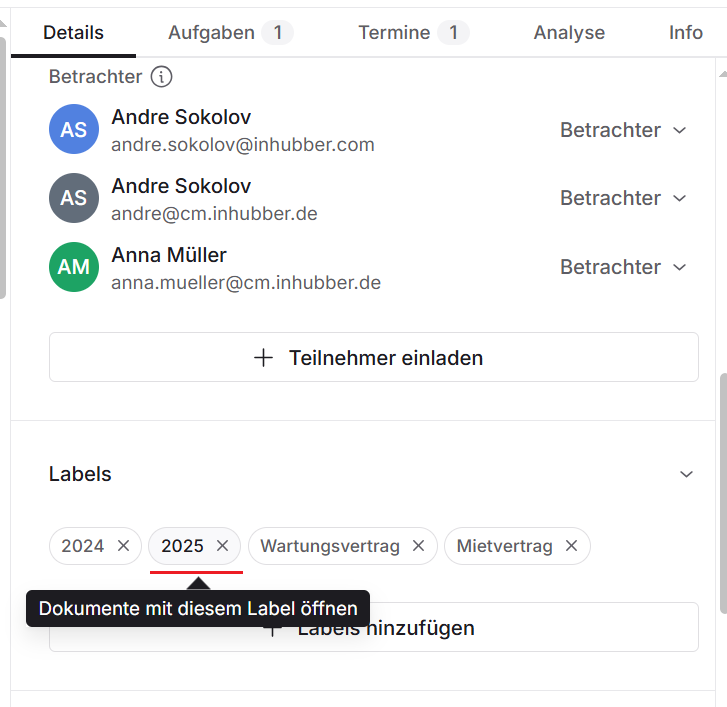This screenshot has height=707, width=727.
Task: Switch to the Aufgaben tab
Action: tap(230, 33)
